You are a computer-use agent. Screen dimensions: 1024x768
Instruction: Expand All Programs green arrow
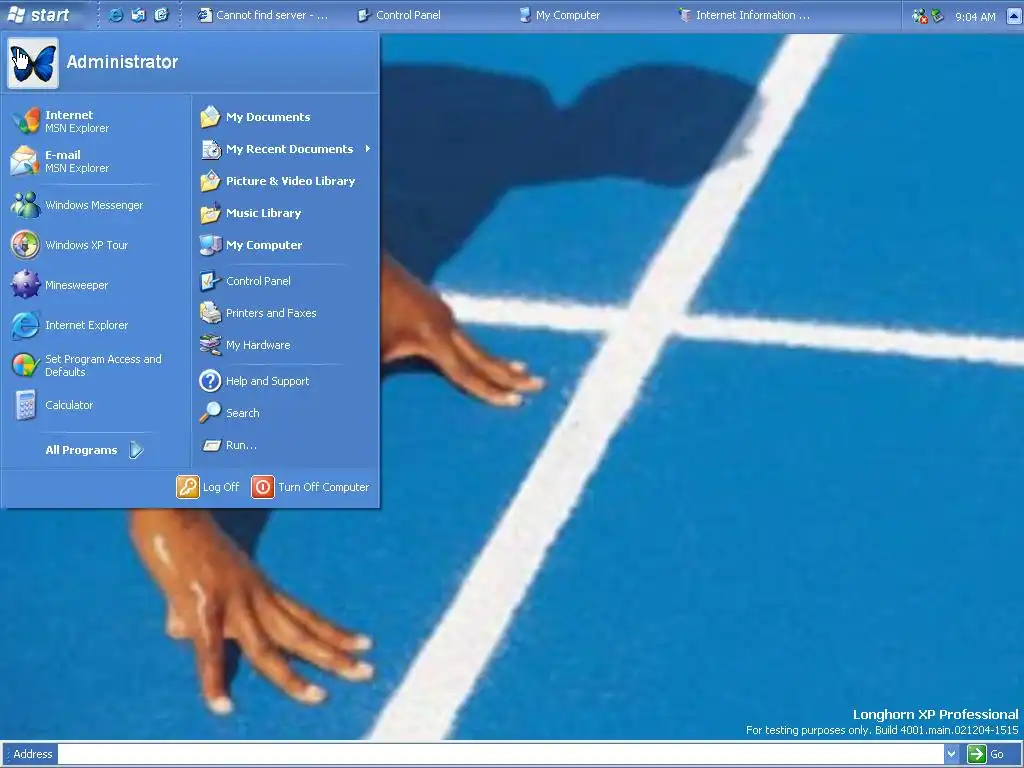pos(136,450)
